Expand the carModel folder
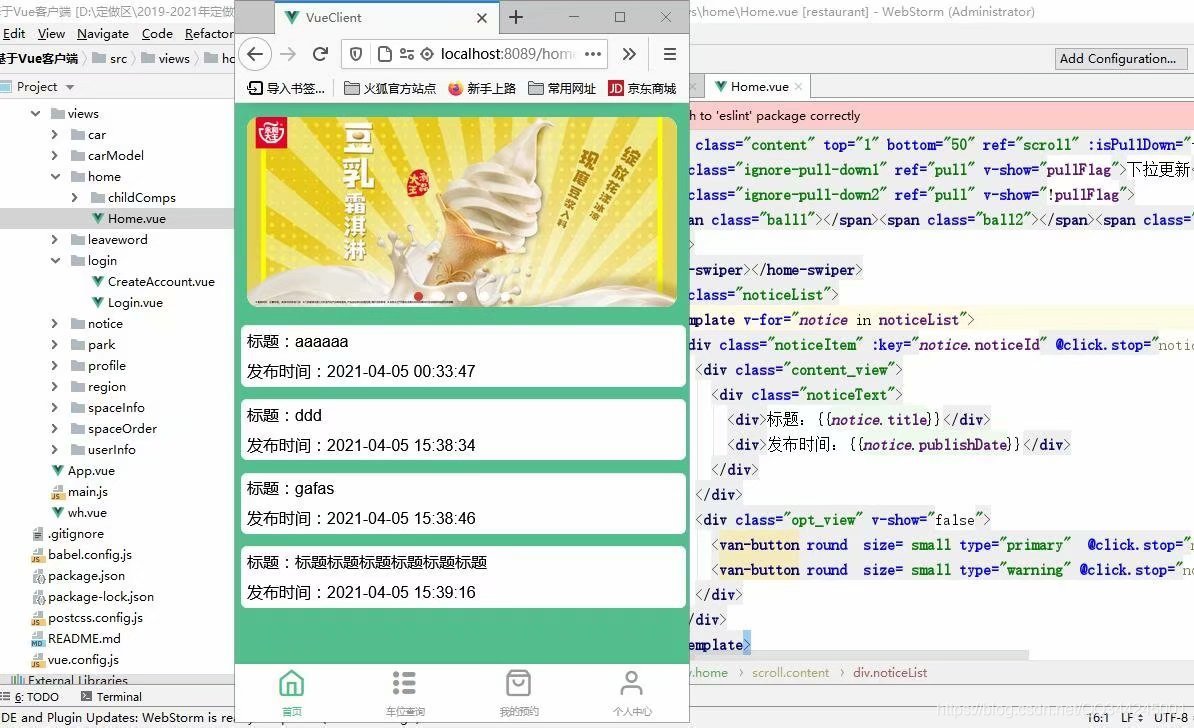Image resolution: width=1194 pixels, height=728 pixels. coord(55,155)
